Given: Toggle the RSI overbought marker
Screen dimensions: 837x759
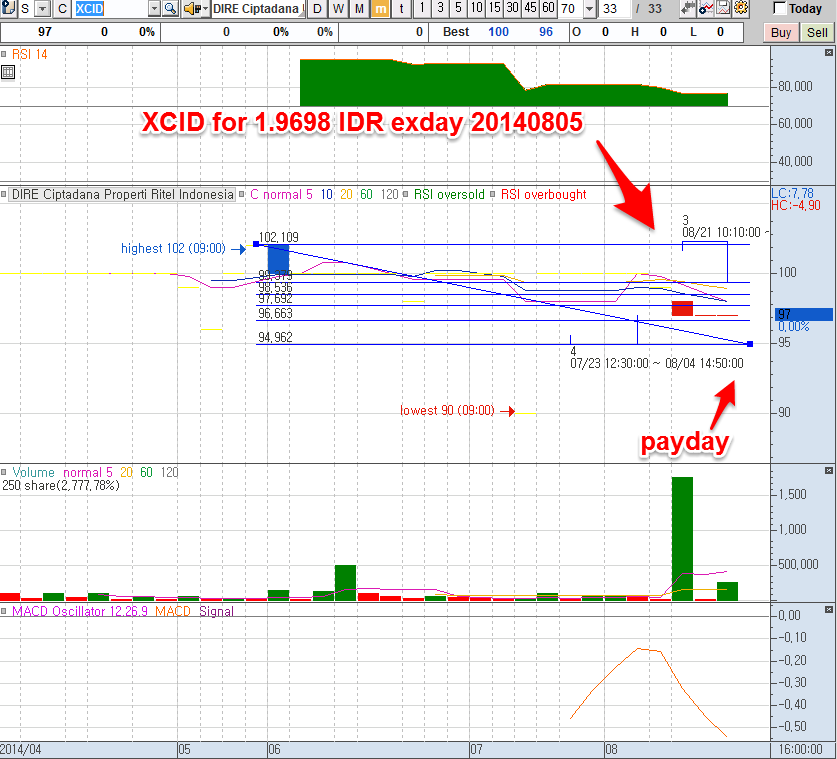Looking at the screenshot, I should [493, 194].
